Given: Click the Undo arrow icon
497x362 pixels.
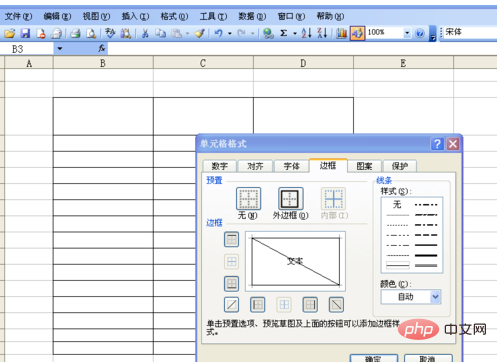Looking at the screenshot, I should pyautogui.click(x=219, y=33).
